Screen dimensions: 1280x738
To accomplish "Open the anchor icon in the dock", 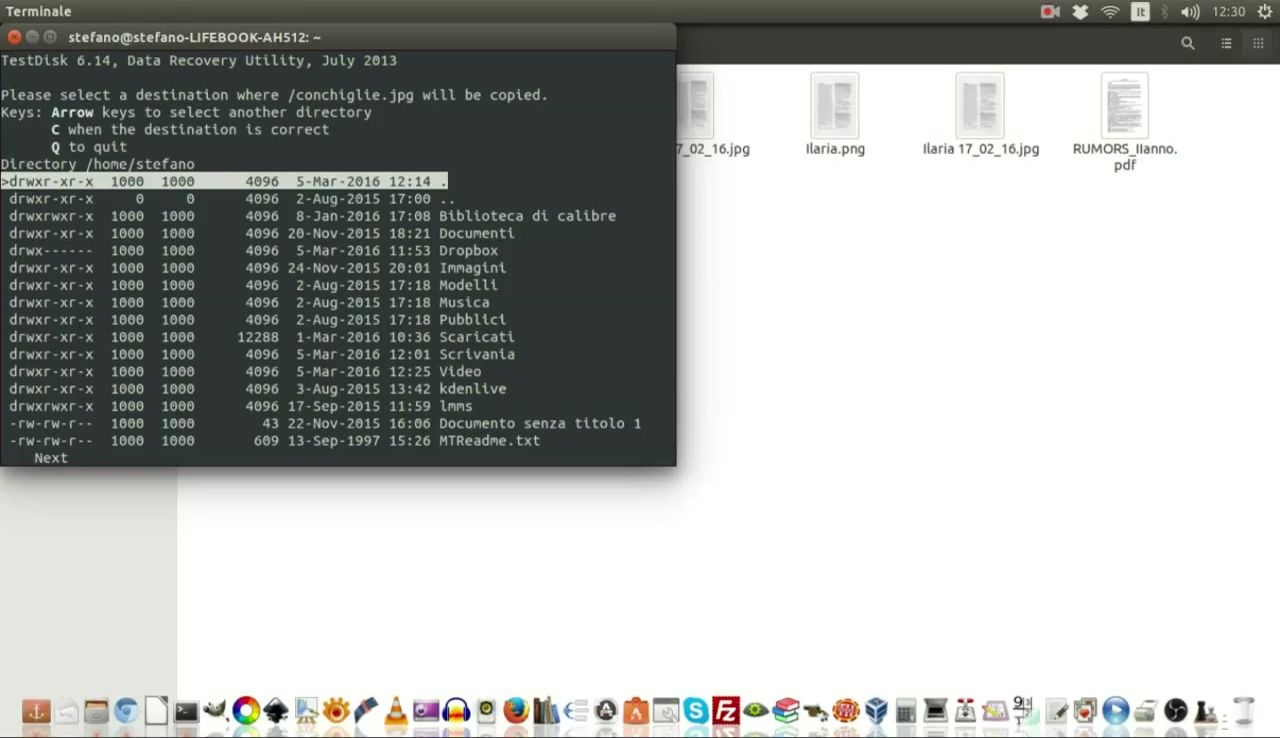I will point(36,711).
